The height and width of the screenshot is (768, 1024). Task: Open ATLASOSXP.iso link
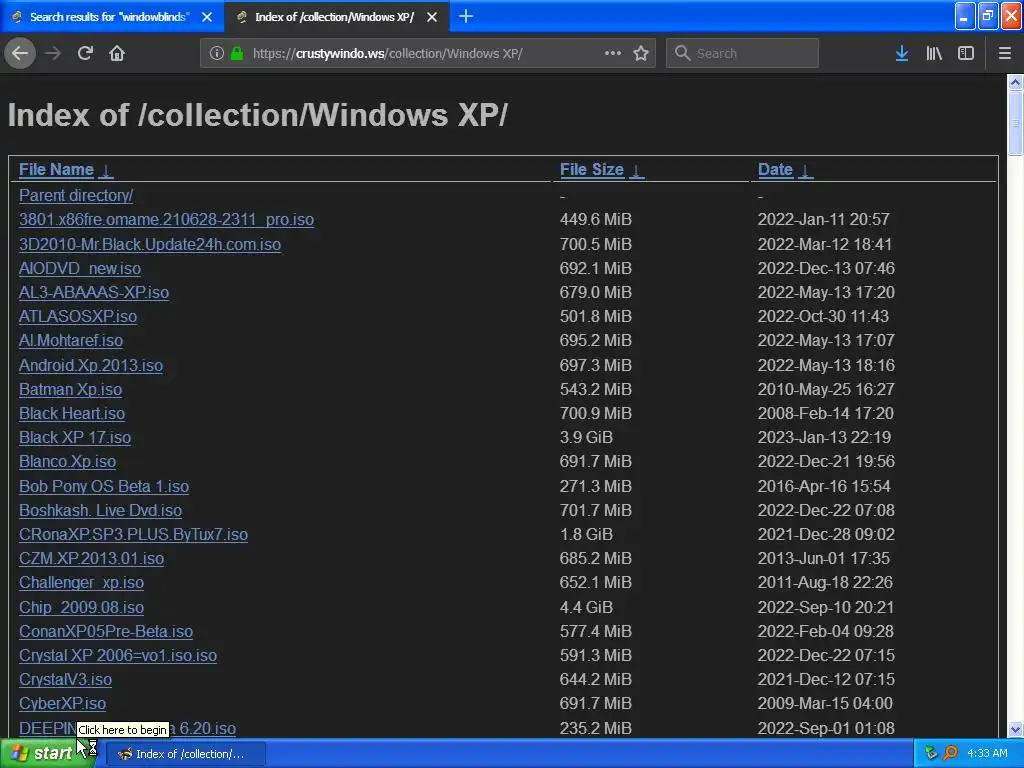coord(78,317)
